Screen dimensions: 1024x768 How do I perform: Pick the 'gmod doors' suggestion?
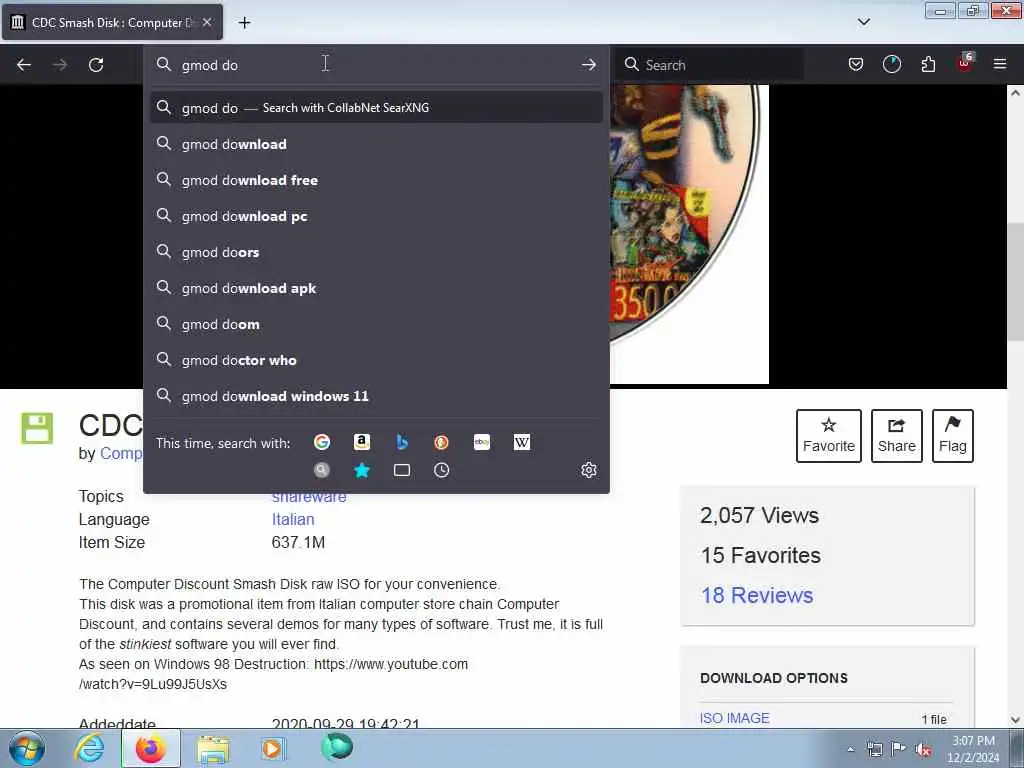376,251
